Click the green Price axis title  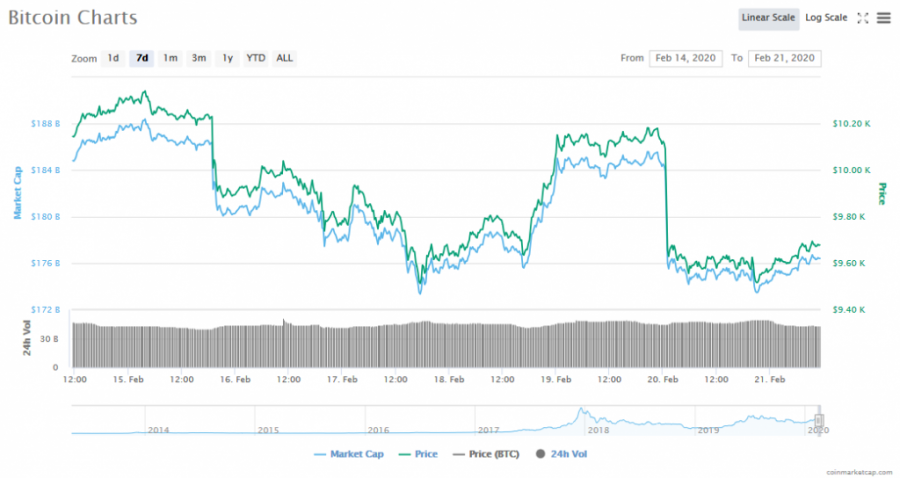(x=882, y=193)
